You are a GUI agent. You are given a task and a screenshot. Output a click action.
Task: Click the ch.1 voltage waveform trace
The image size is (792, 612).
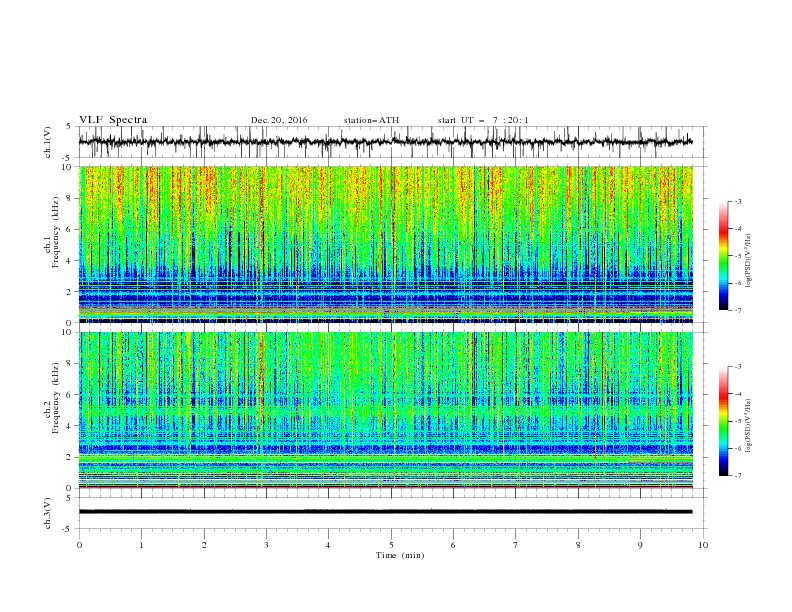point(385,142)
